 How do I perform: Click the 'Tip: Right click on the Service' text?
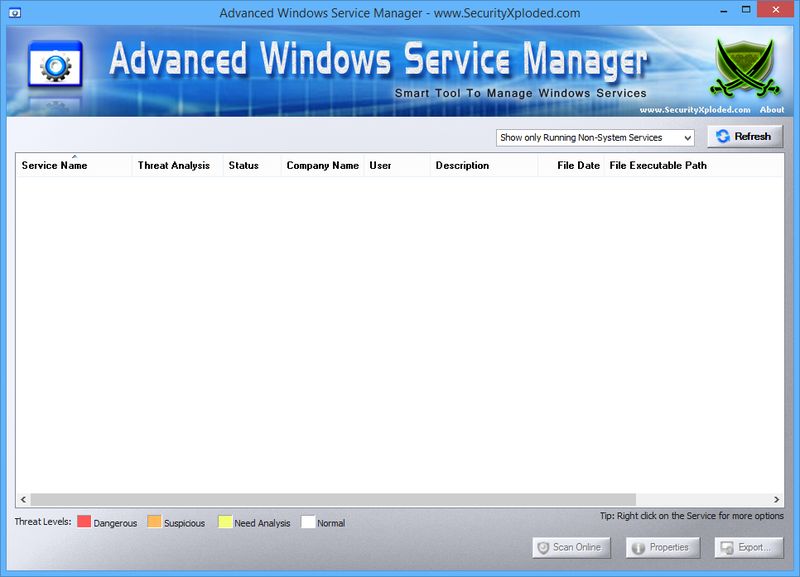point(691,516)
